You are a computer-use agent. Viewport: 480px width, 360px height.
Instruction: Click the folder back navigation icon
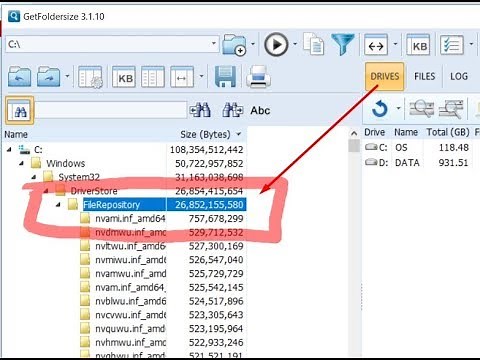[20, 76]
